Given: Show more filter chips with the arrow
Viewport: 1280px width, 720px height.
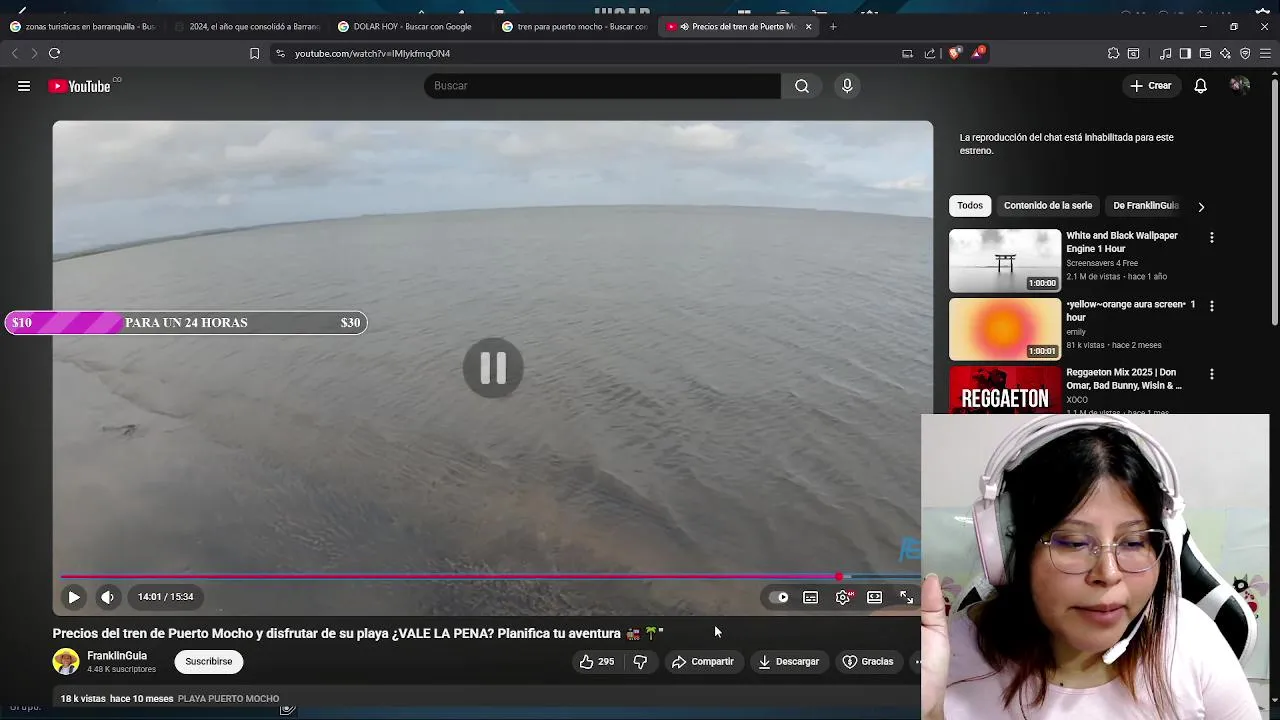Looking at the screenshot, I should (x=1201, y=207).
